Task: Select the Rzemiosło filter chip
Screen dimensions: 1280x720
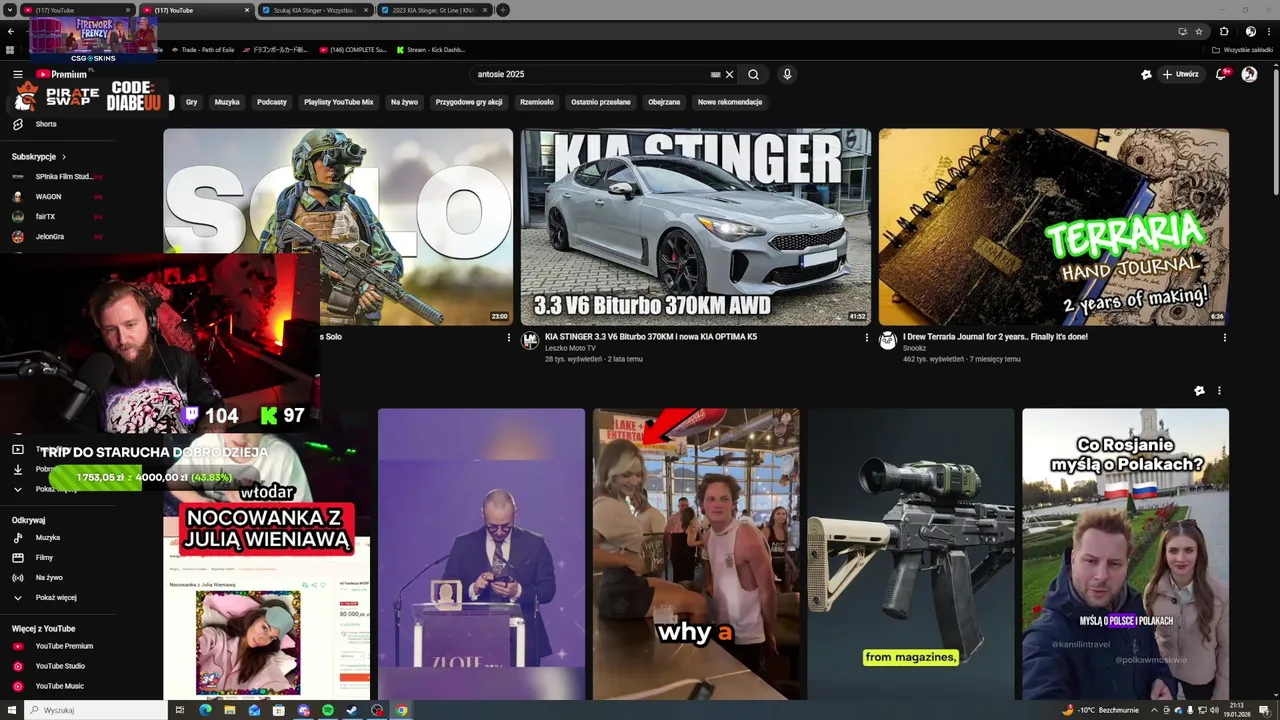Action: pyautogui.click(x=536, y=102)
